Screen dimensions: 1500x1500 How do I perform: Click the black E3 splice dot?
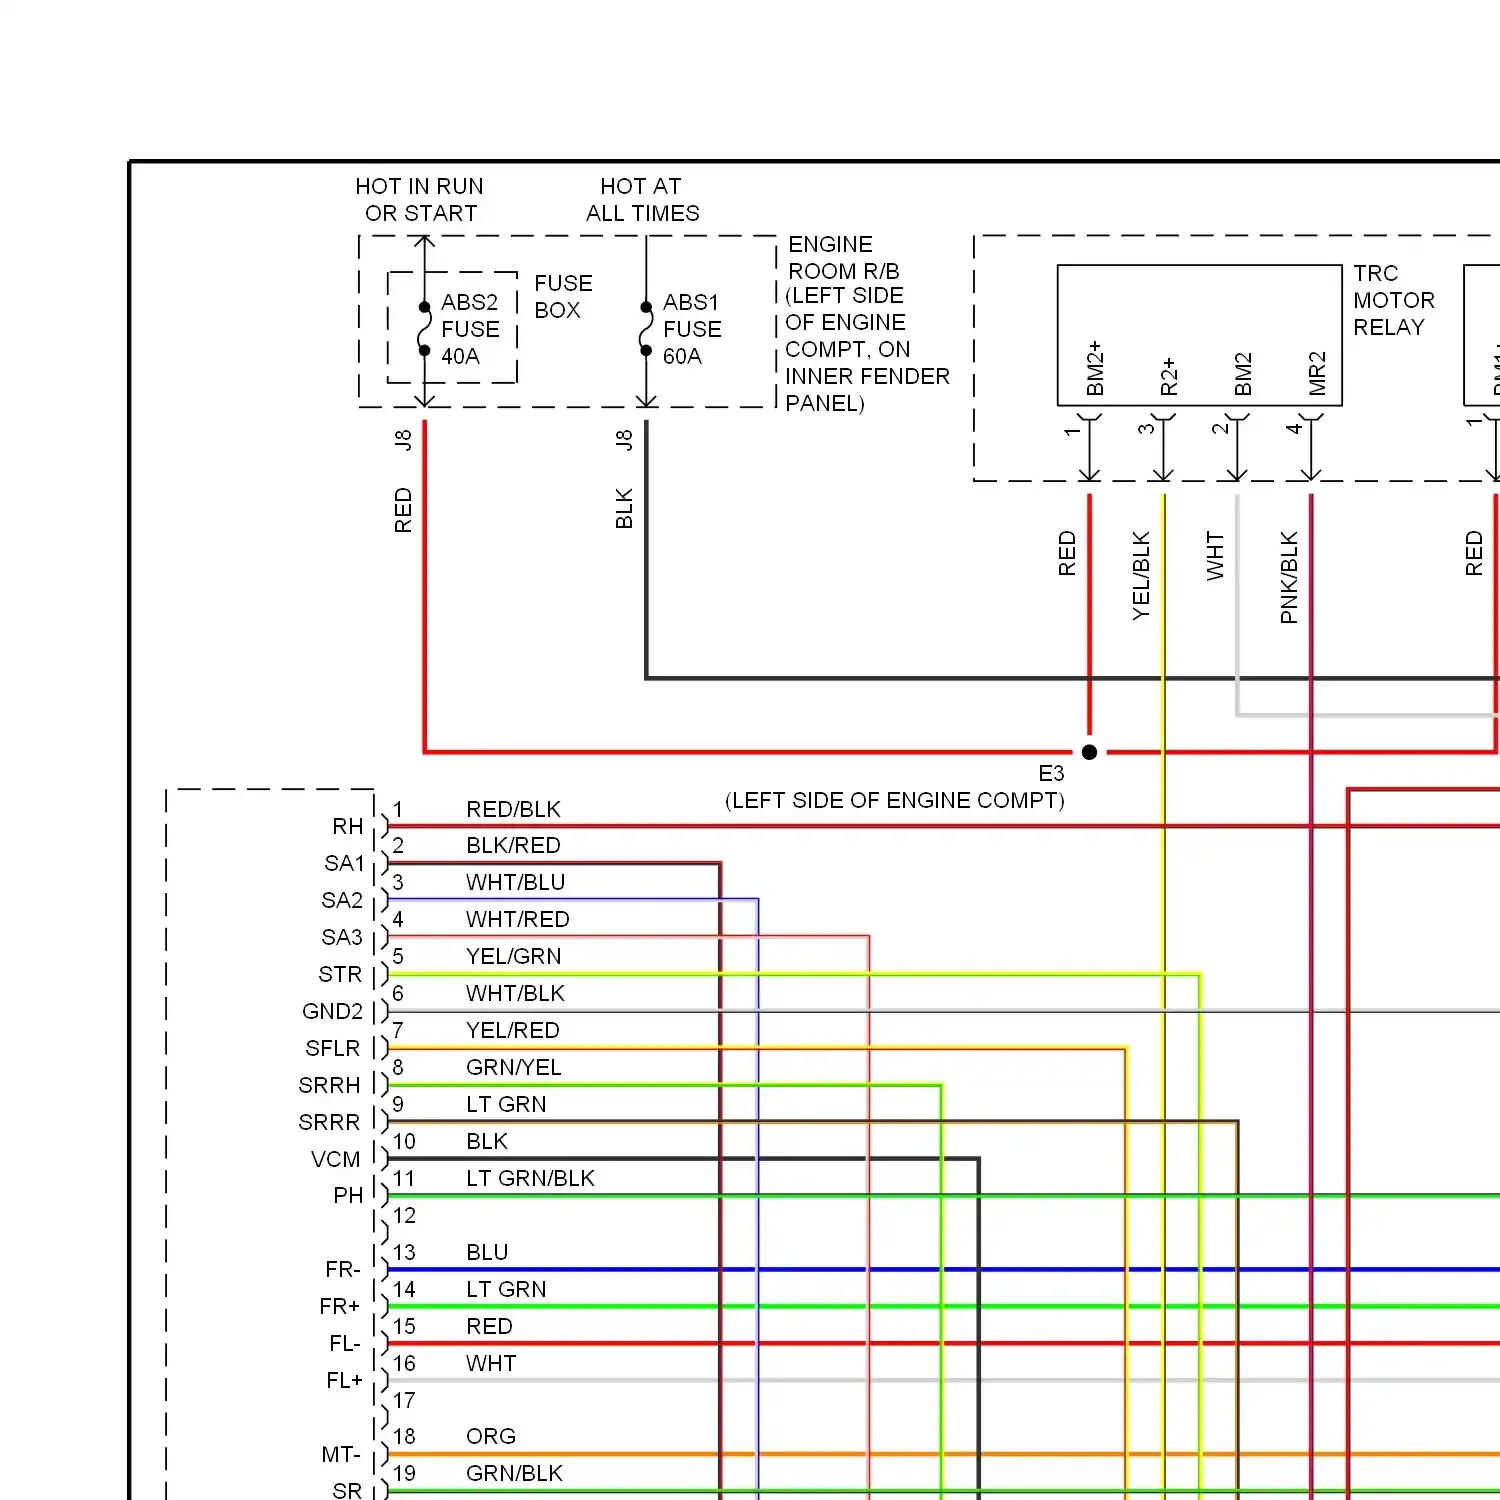tap(1089, 752)
